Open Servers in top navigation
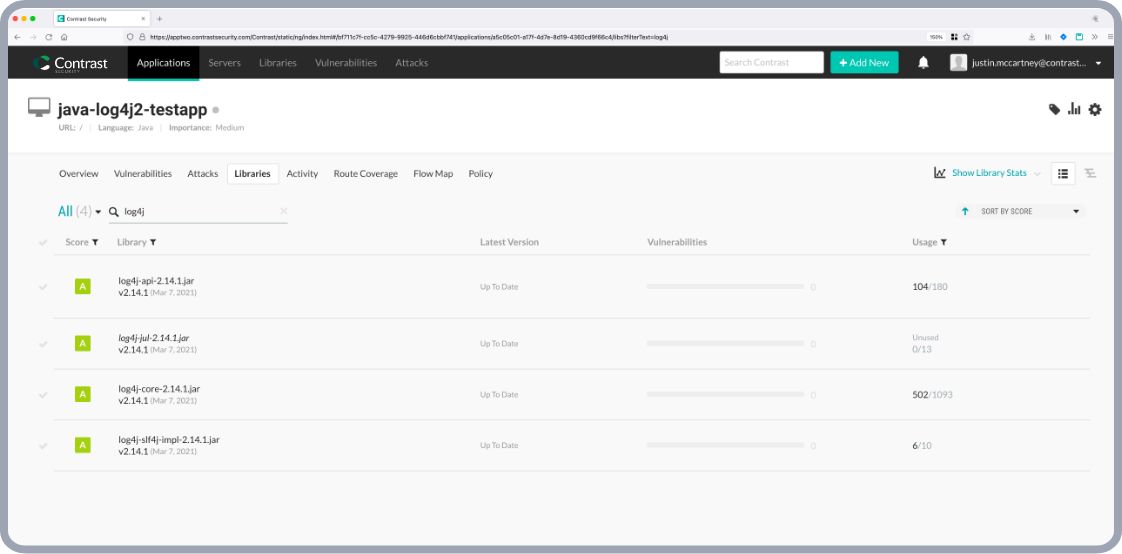1122x554 pixels. 224,62
